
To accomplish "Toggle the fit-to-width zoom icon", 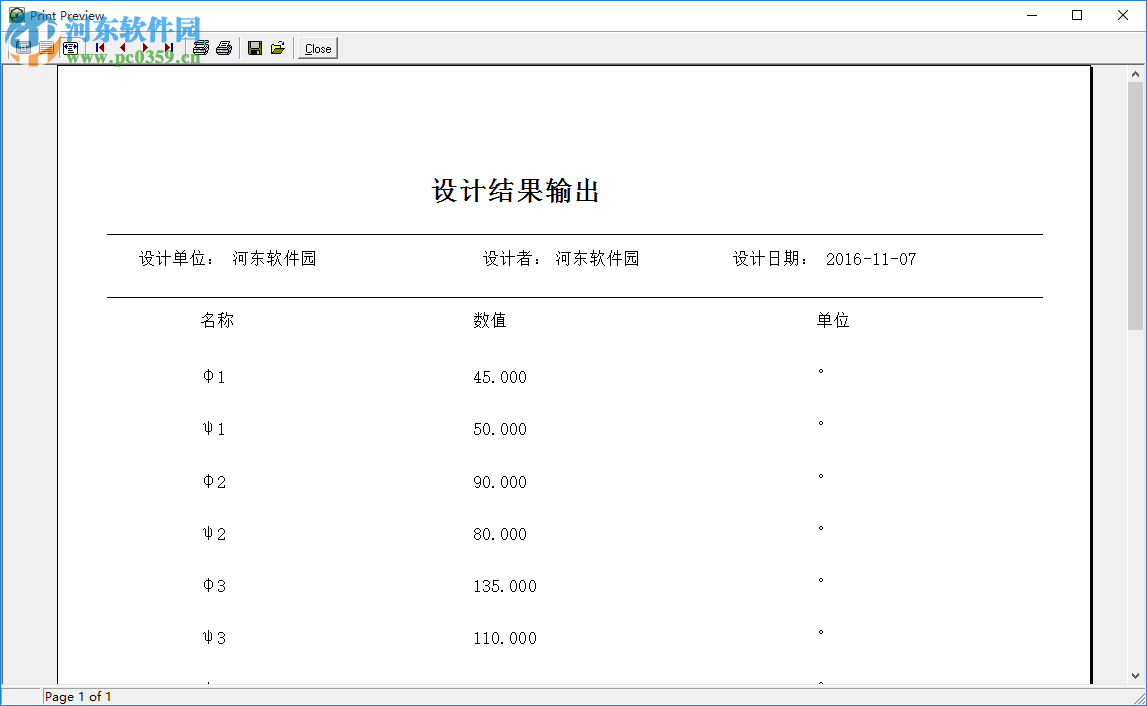I will coord(70,47).
